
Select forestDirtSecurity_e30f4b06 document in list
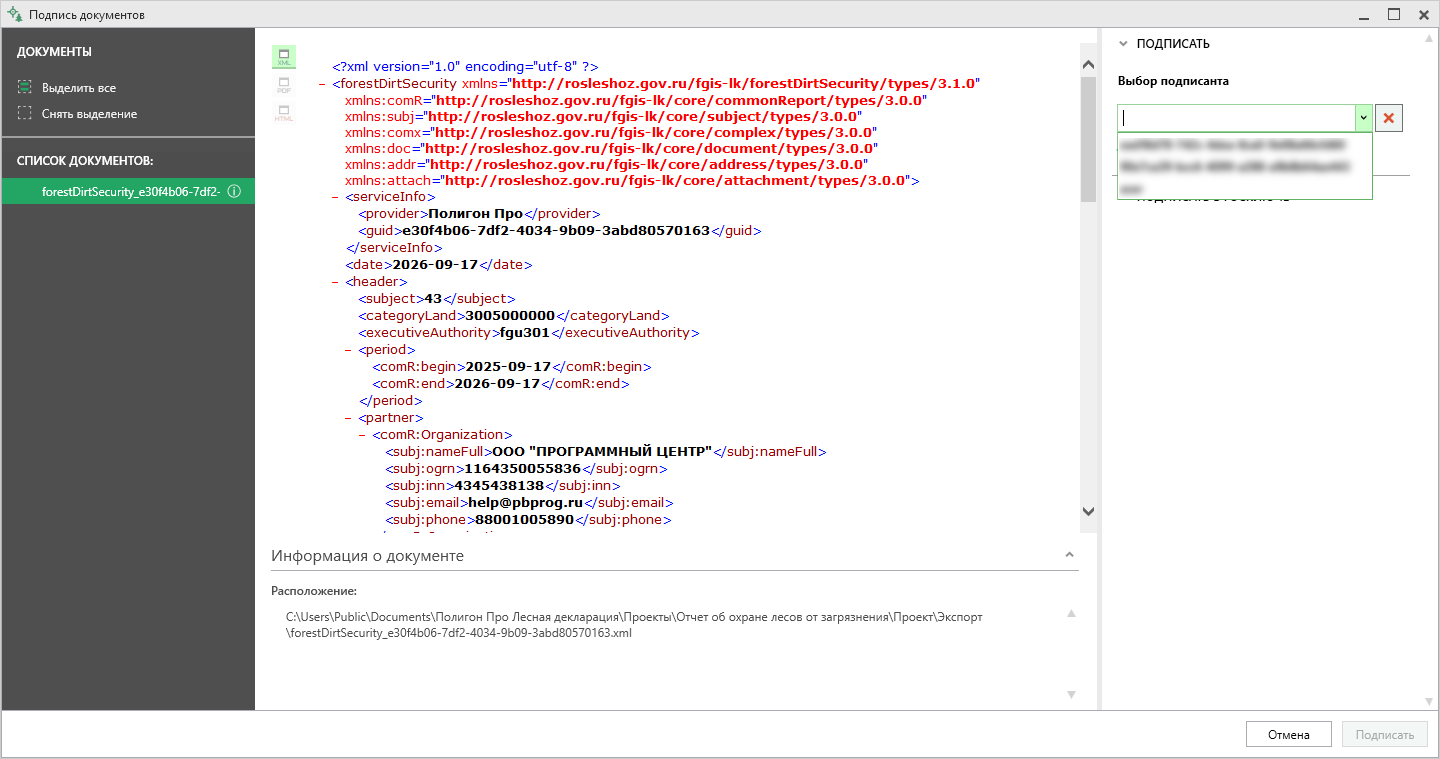128,191
